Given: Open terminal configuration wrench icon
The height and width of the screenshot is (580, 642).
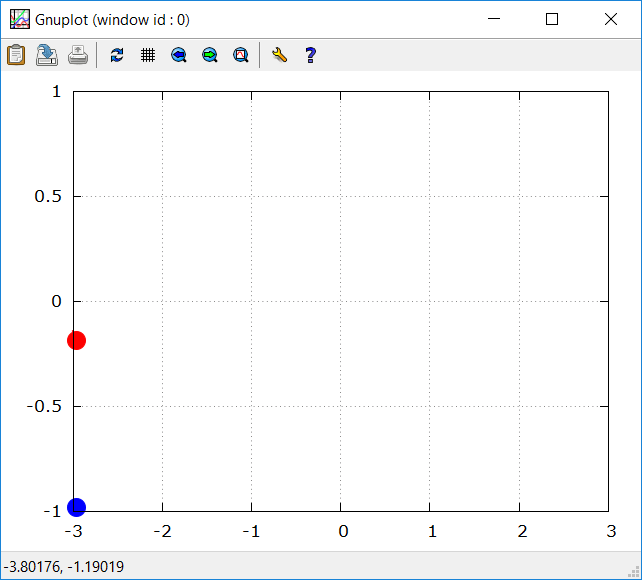Looking at the screenshot, I should point(280,55).
